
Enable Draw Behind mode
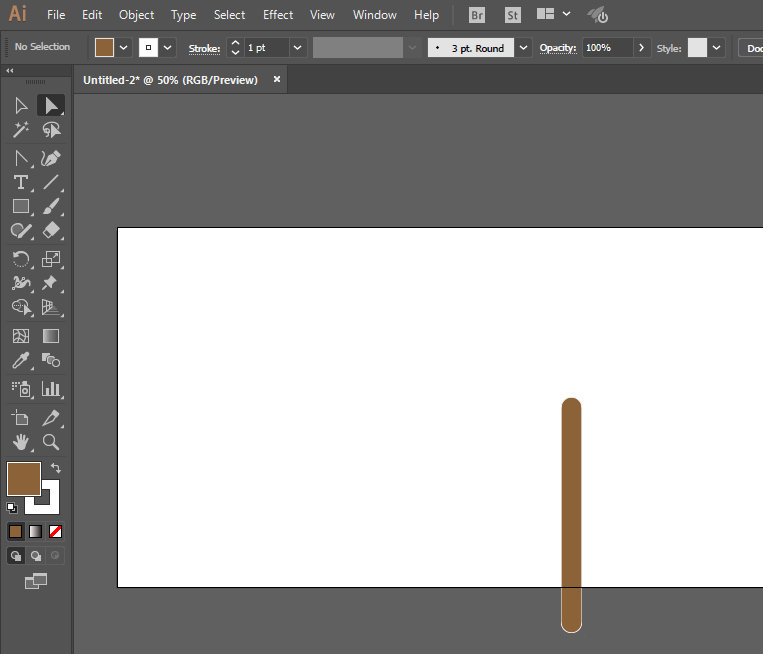point(36,555)
